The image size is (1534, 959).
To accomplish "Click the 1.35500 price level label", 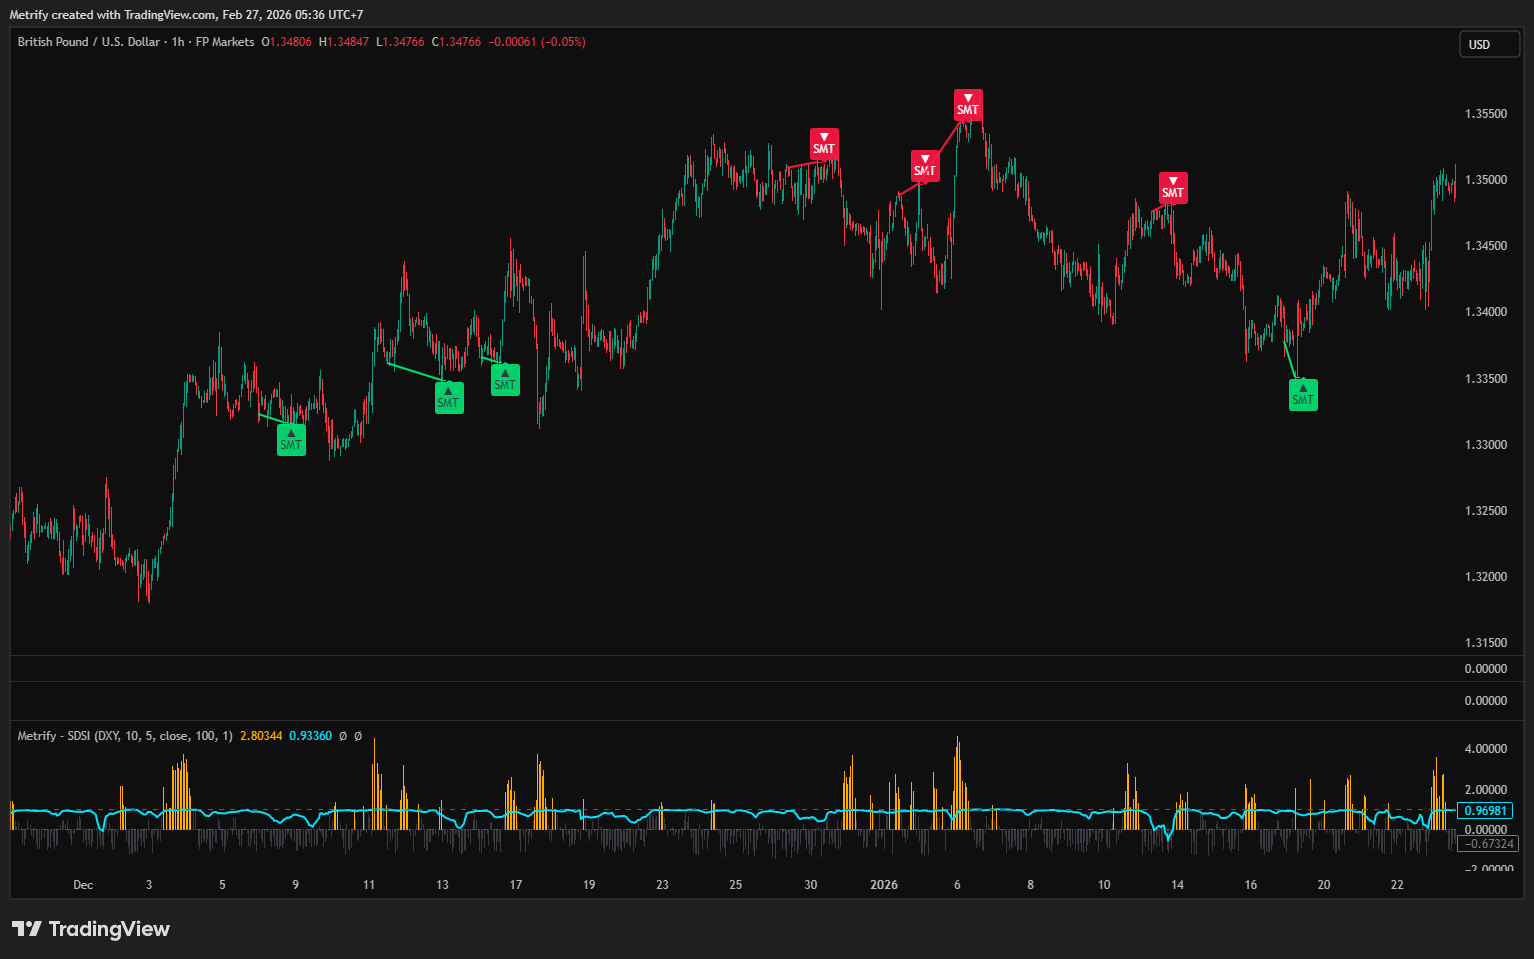I will (x=1486, y=114).
